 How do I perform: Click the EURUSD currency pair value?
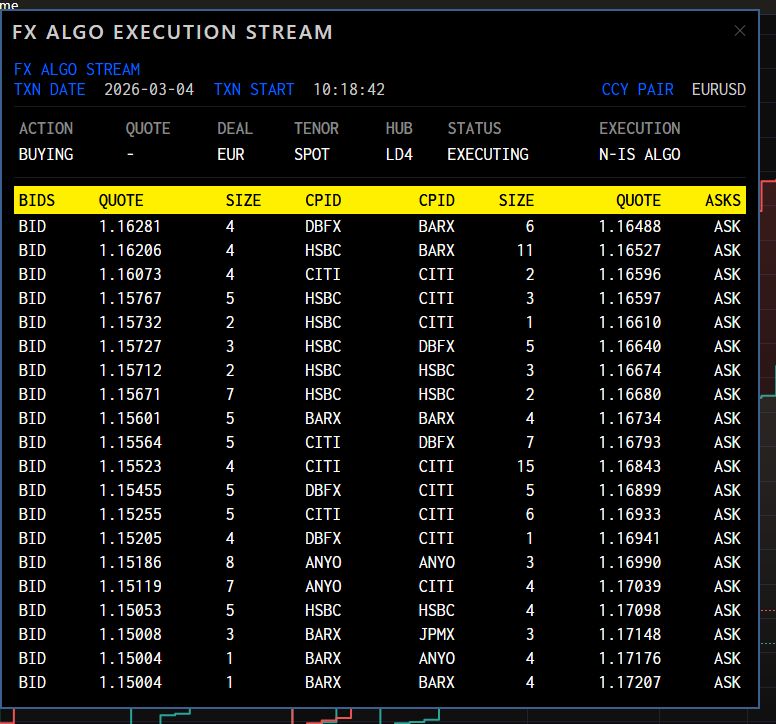coord(718,90)
